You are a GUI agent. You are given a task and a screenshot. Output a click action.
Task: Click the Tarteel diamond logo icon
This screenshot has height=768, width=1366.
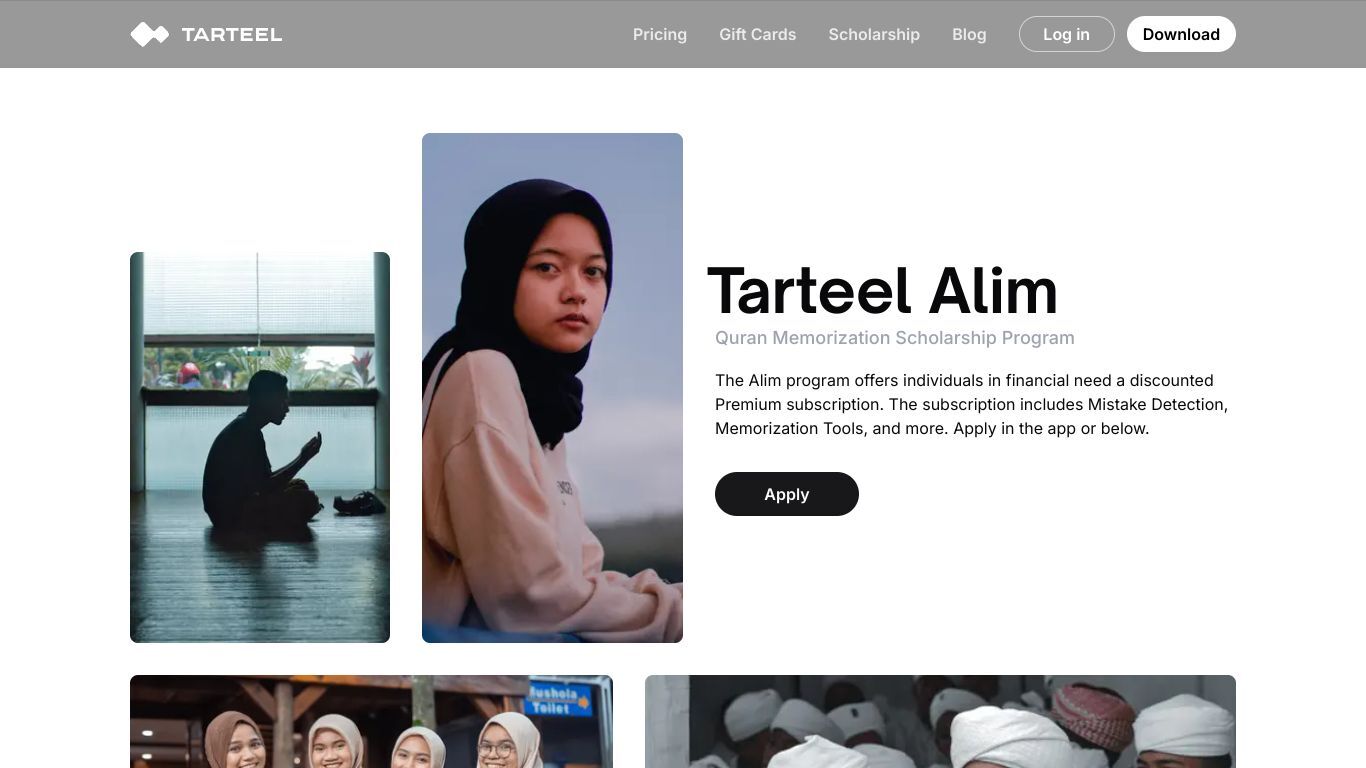pos(149,34)
